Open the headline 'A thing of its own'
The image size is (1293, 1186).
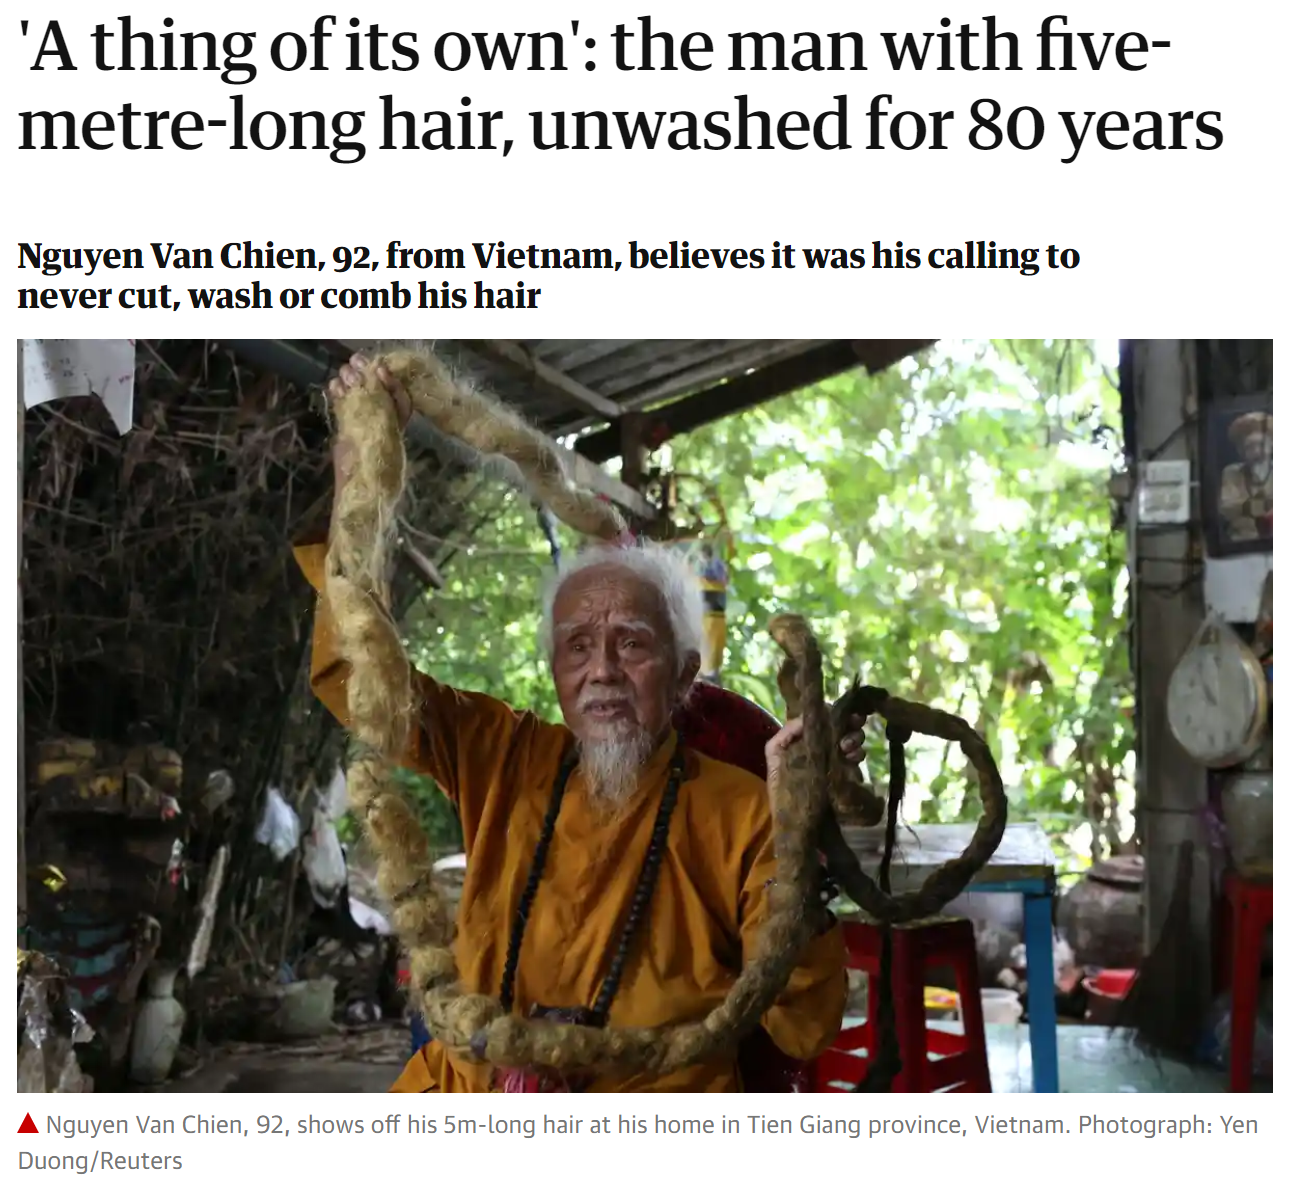620,86
